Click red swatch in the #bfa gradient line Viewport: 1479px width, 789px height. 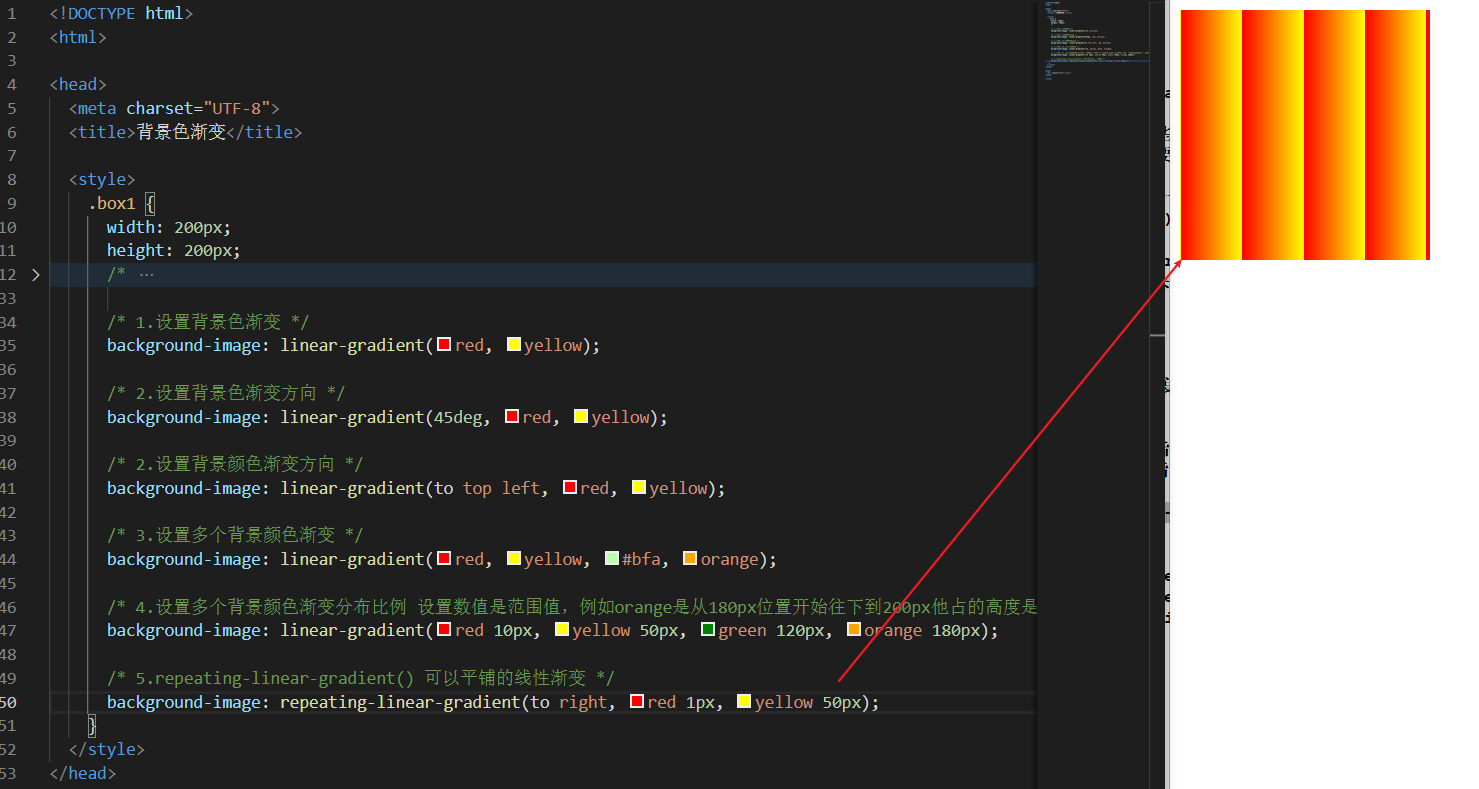point(444,559)
